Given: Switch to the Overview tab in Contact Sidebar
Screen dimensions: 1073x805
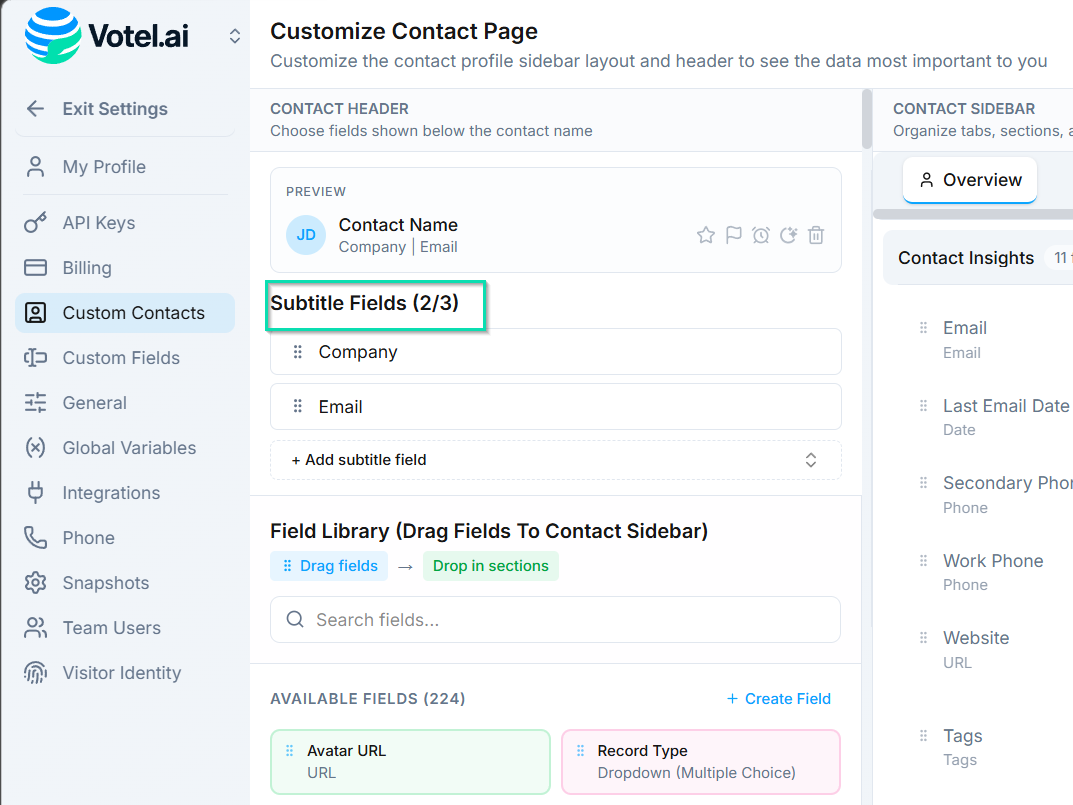Looking at the screenshot, I should 969,180.
